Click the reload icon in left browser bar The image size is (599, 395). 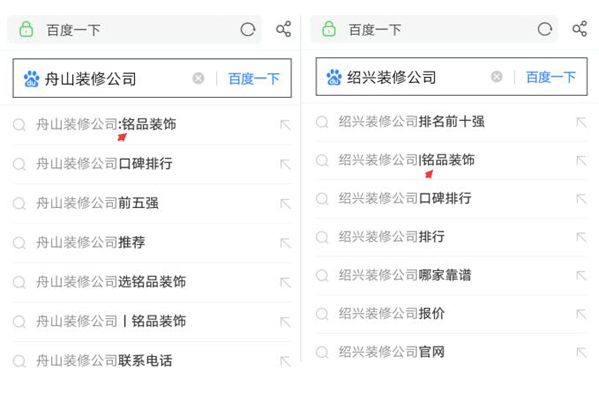pos(248,29)
